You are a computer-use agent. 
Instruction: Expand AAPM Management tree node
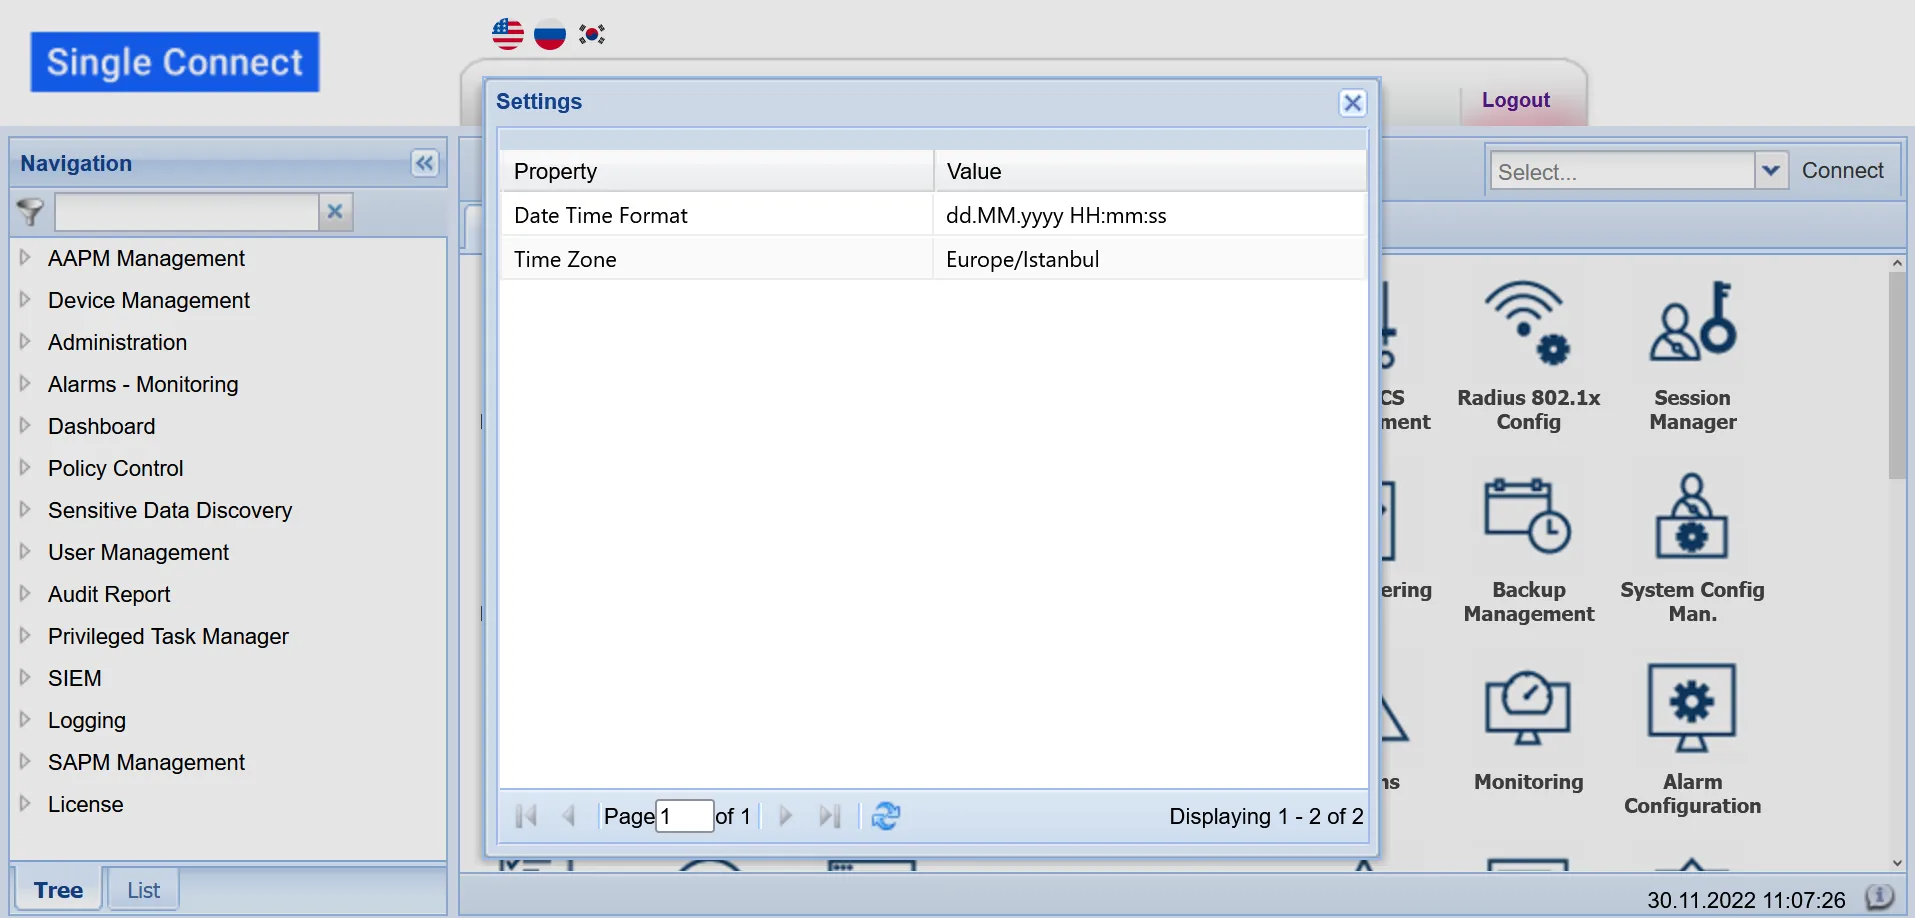click(x=25, y=258)
